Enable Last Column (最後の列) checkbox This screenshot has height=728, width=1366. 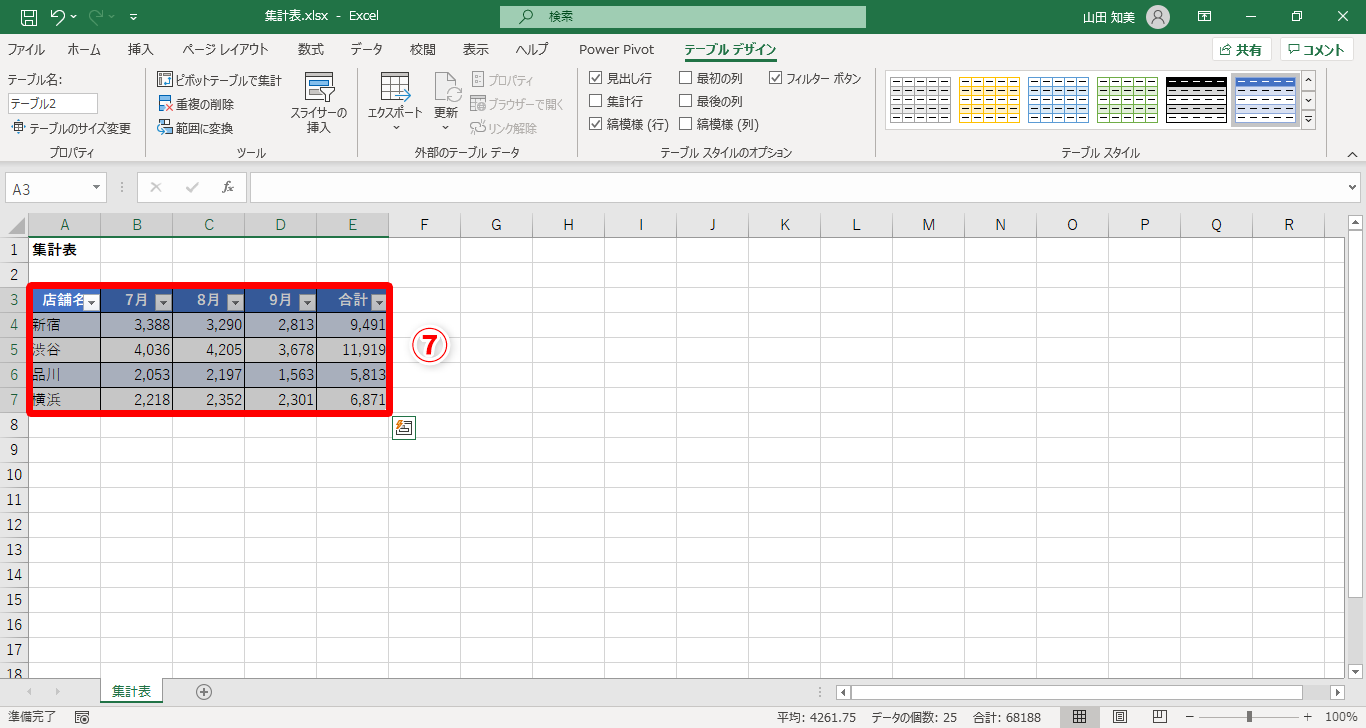coord(686,101)
